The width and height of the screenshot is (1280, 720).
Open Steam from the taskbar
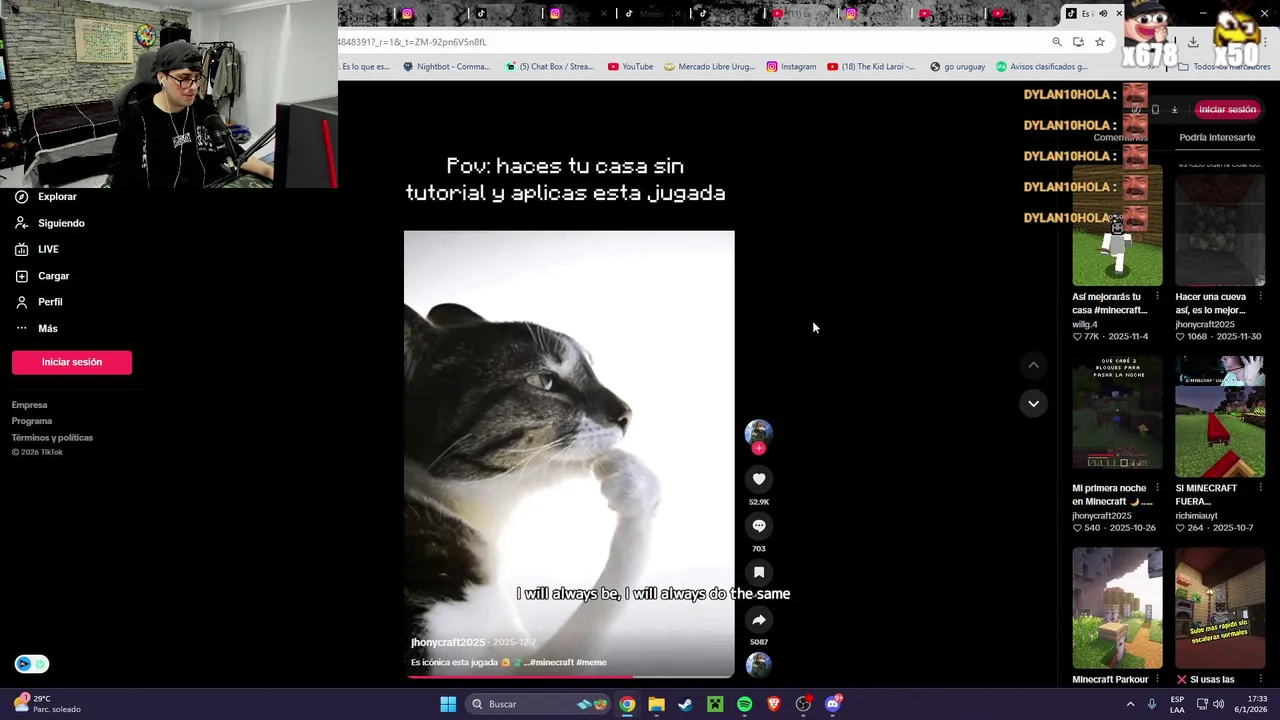tap(685, 704)
